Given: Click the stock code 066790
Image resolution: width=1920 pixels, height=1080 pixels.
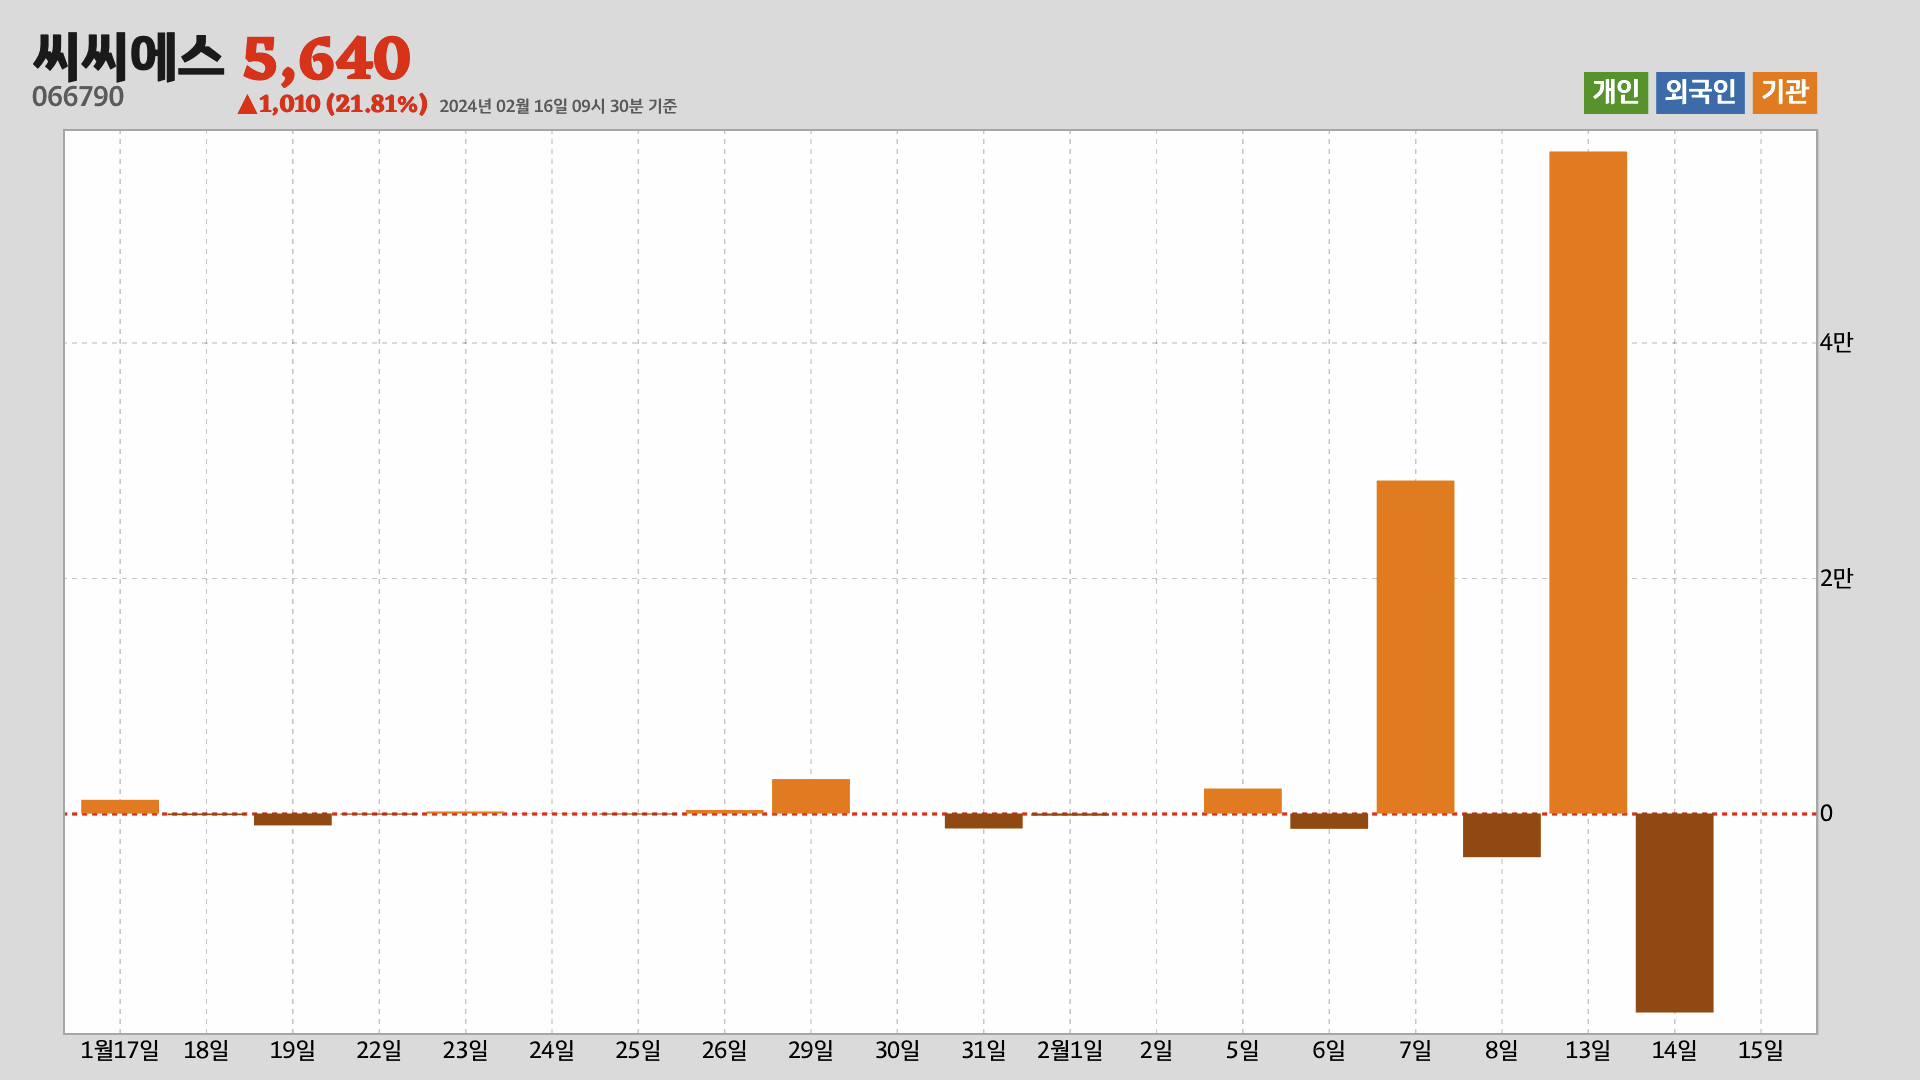Looking at the screenshot, I should 78,97.
